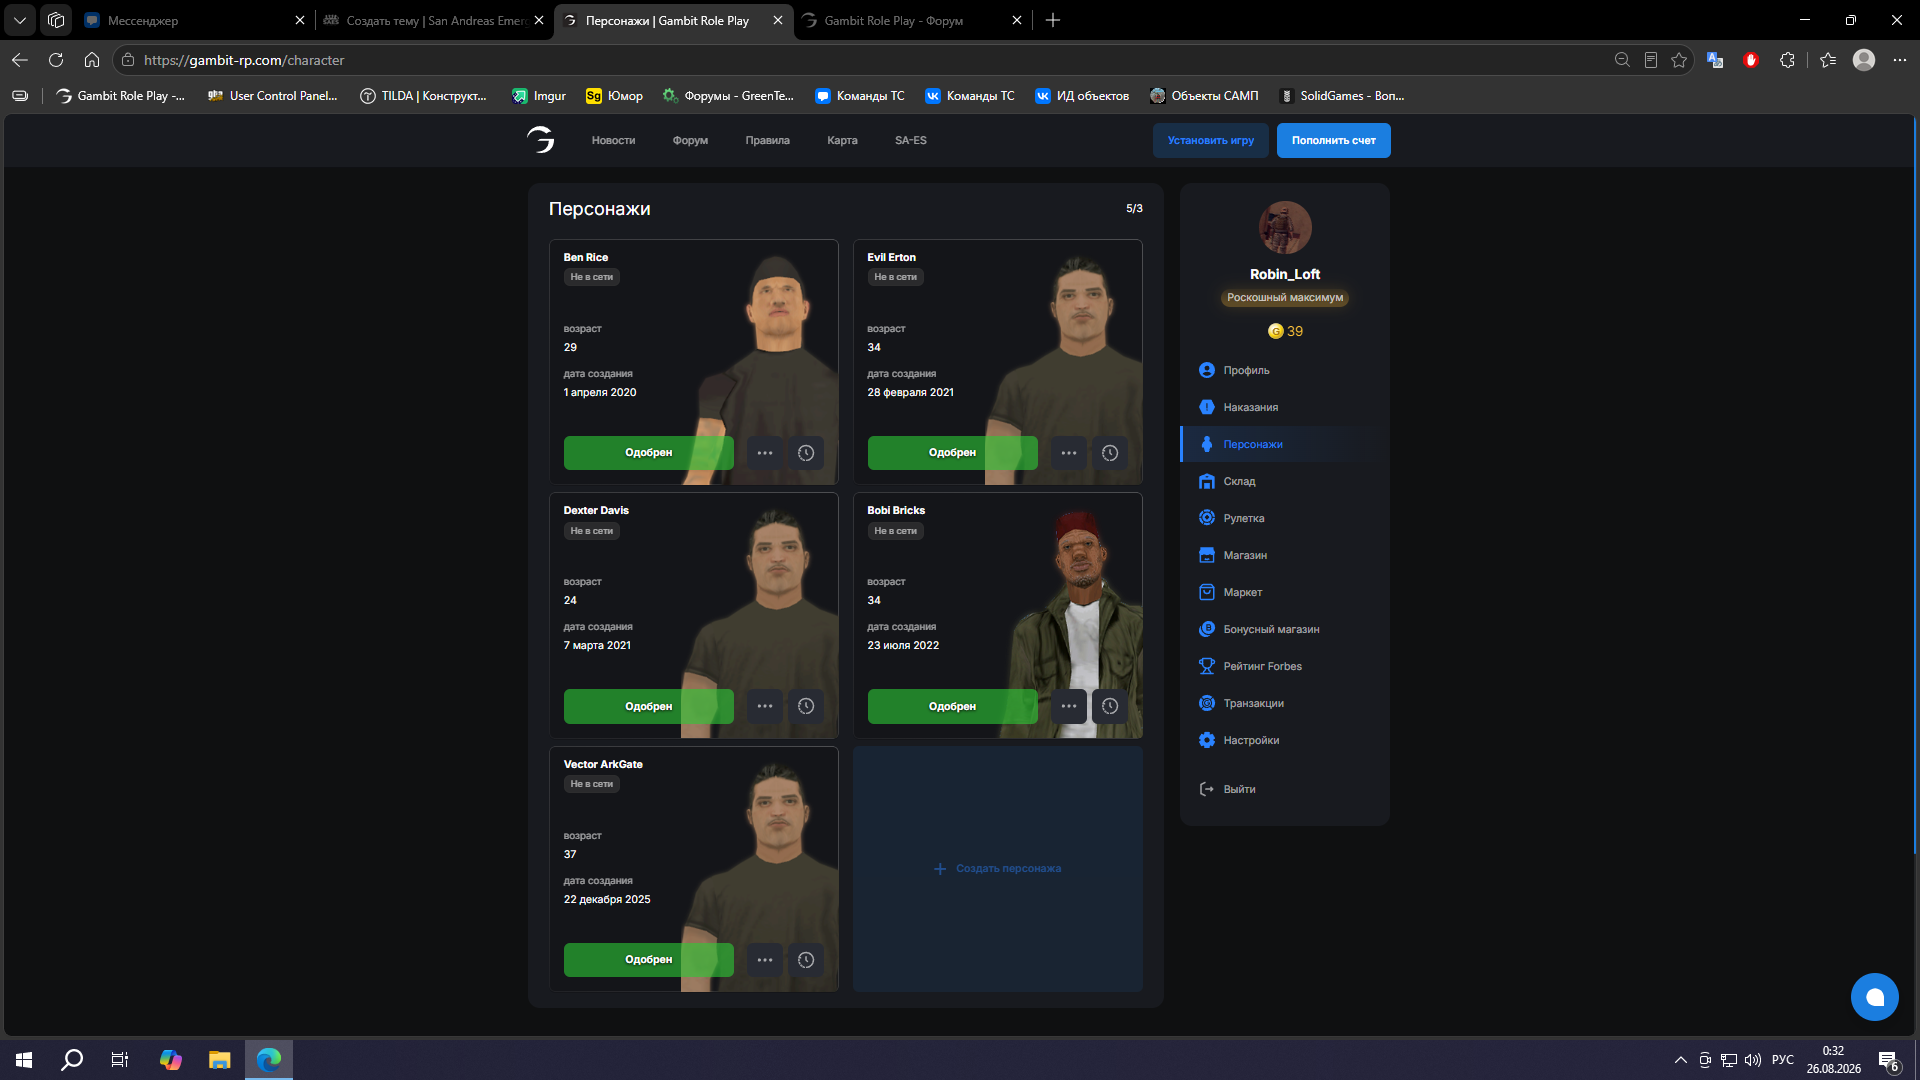
Task: Switch to the Создать тему browser tab
Action: [x=435, y=20]
